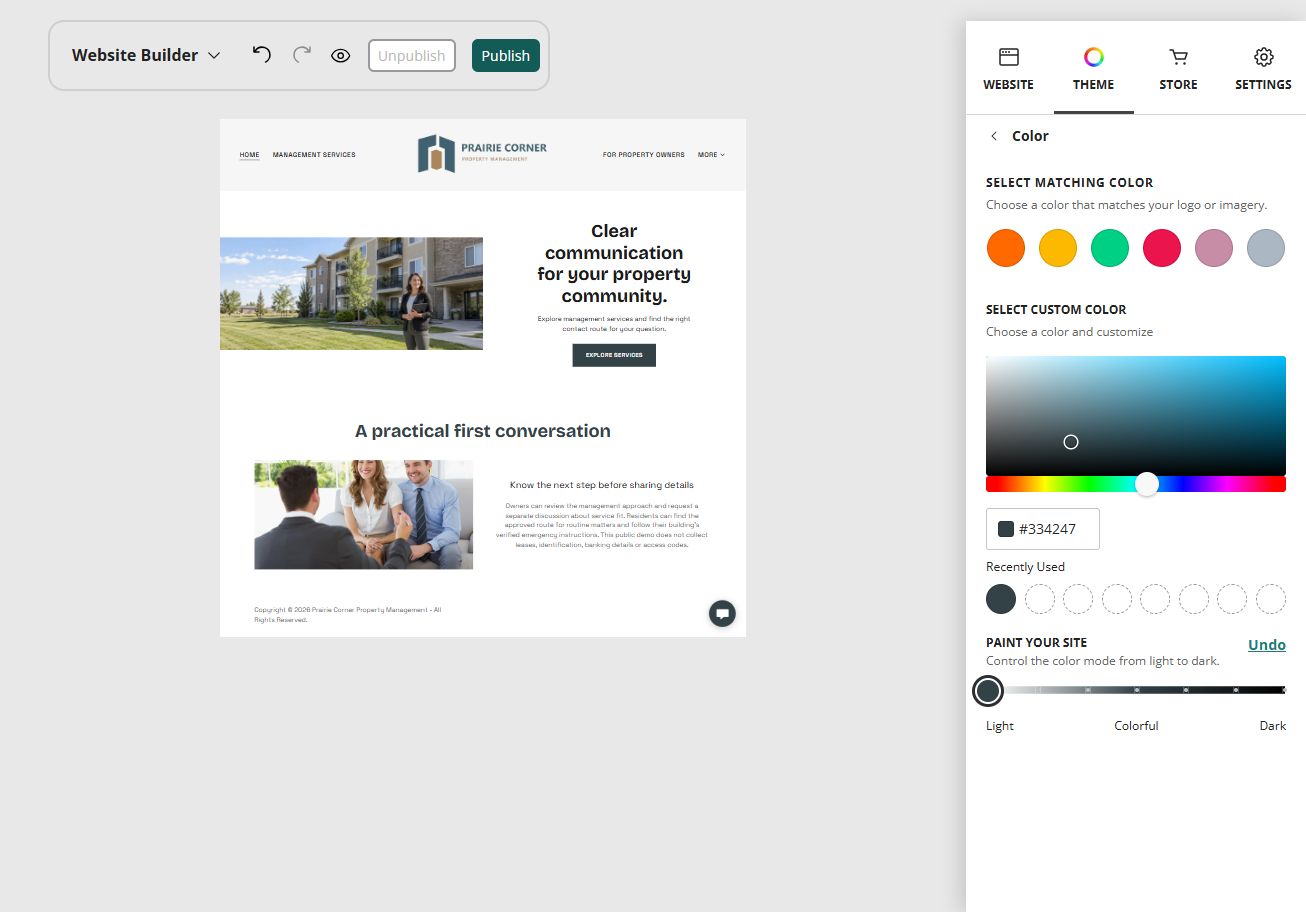This screenshot has height=912, width=1306.
Task: Click the undo arrow icon
Action: pos(262,55)
